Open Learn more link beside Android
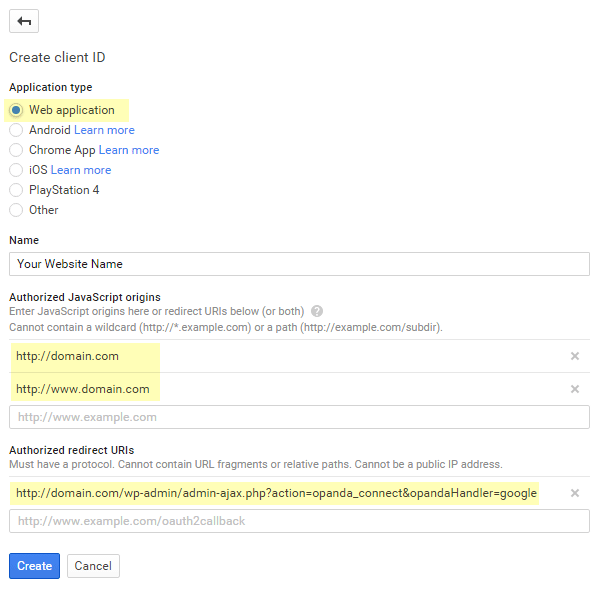The width and height of the screenshot is (605, 590). click(104, 130)
